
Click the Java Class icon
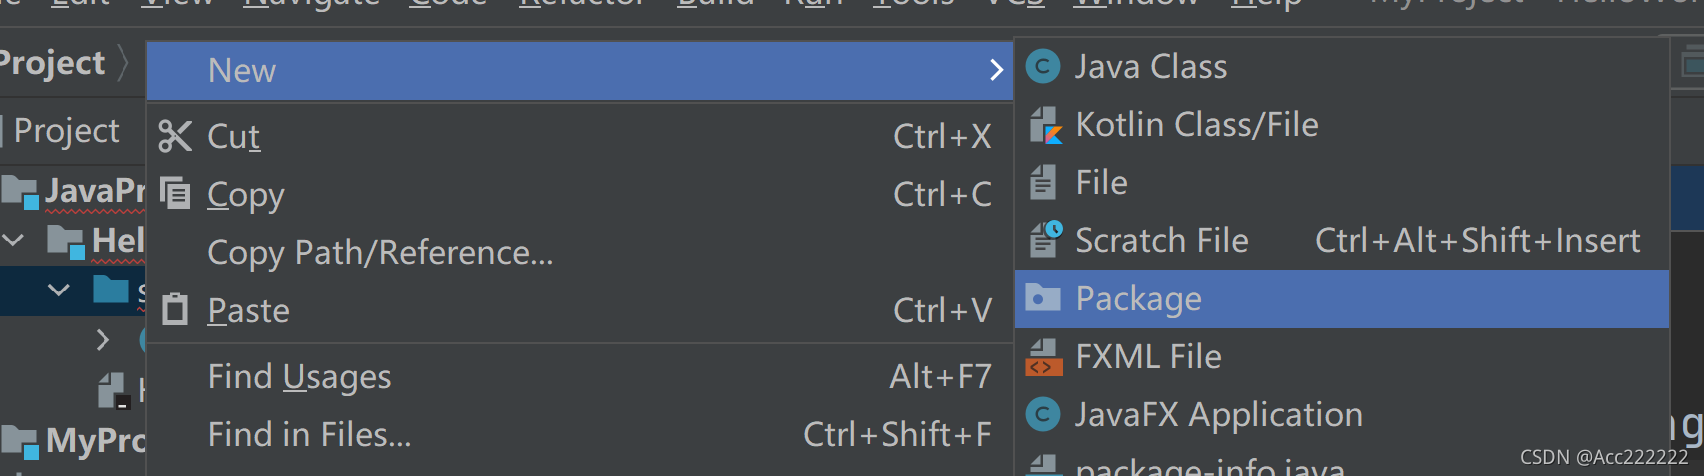1043,67
